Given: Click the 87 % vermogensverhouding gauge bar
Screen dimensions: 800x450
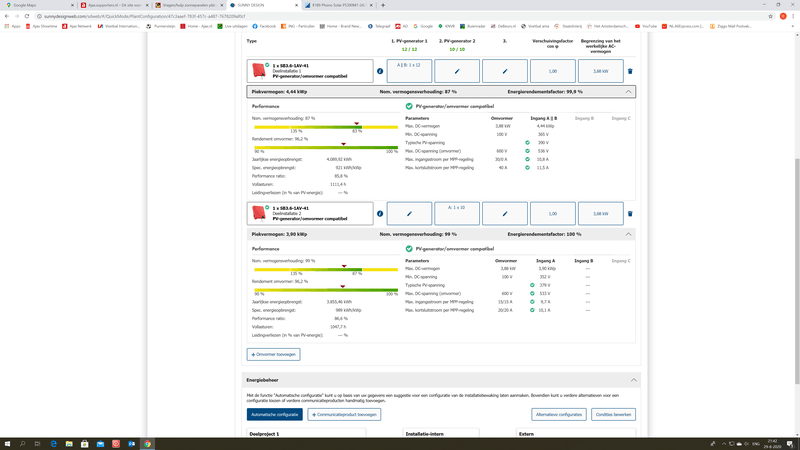Looking at the screenshot, I should pyautogui.click(x=326, y=127).
